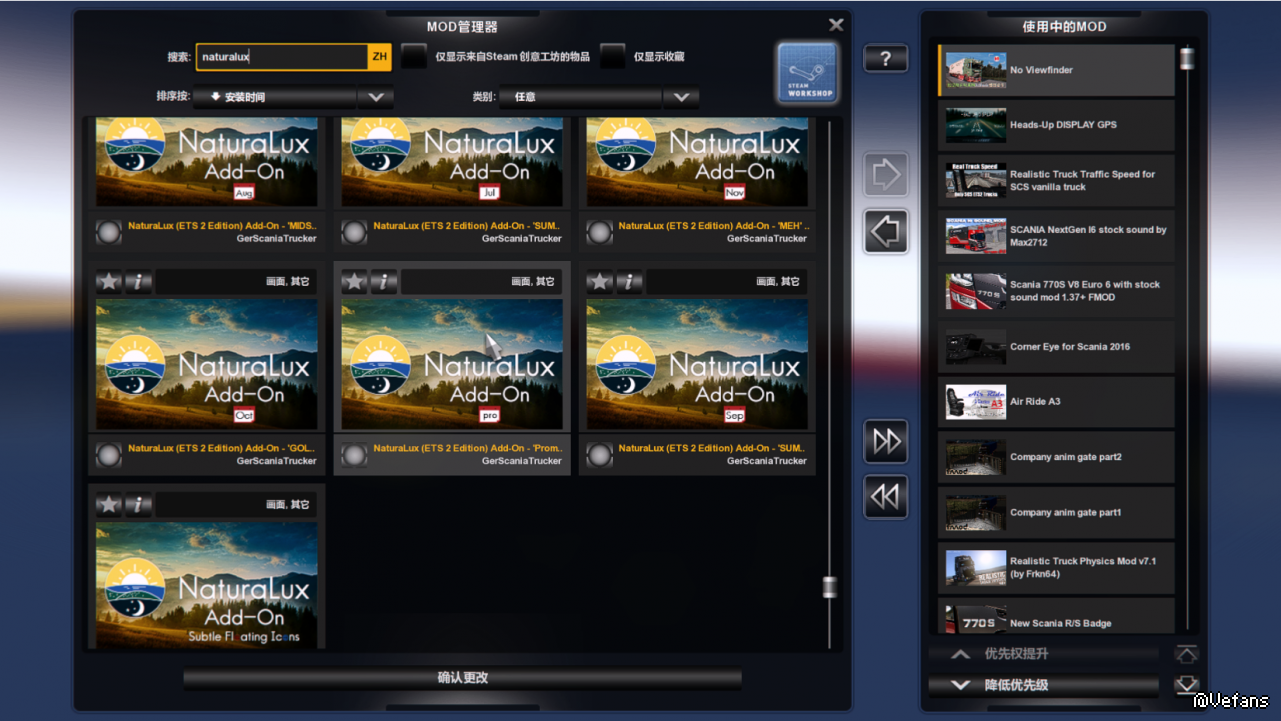
Task: Favorite the Subtle Floating Icons add-on
Action: (109, 505)
